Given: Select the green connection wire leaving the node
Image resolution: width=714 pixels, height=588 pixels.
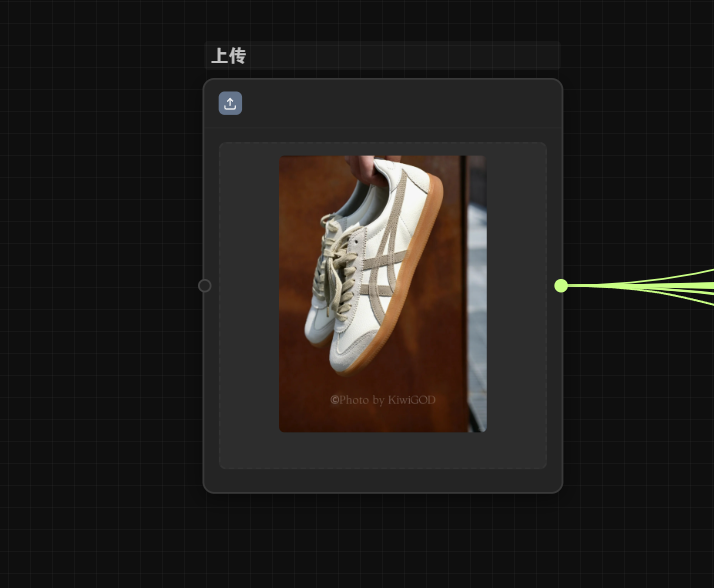Looking at the screenshot, I should click(640, 285).
